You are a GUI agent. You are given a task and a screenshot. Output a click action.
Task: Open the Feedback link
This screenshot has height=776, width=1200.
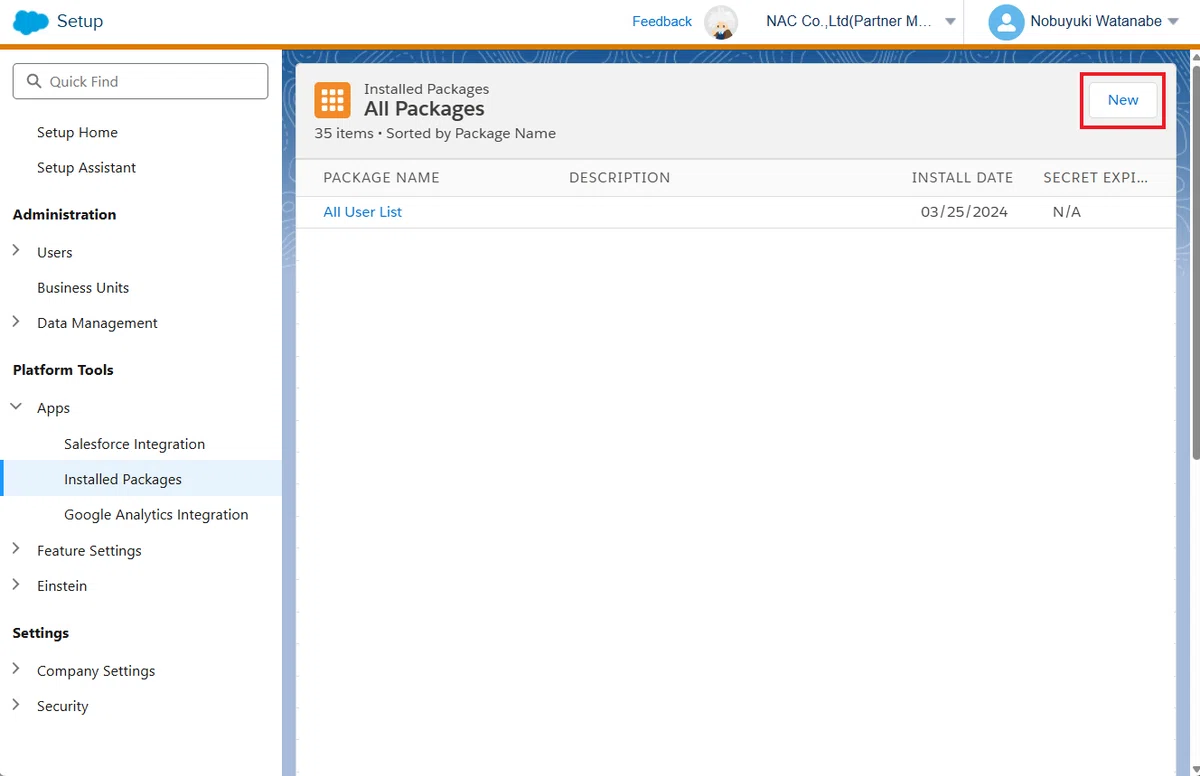coord(662,21)
